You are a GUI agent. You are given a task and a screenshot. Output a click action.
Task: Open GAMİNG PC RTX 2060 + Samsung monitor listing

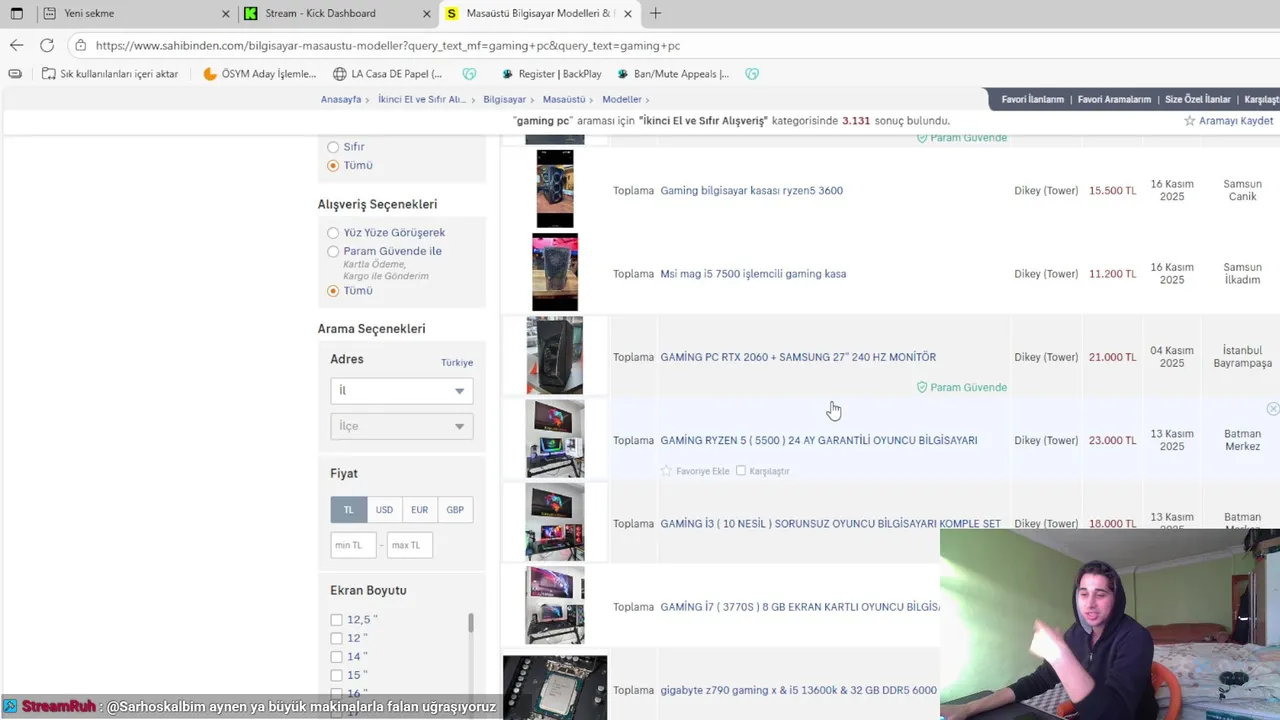(798, 357)
